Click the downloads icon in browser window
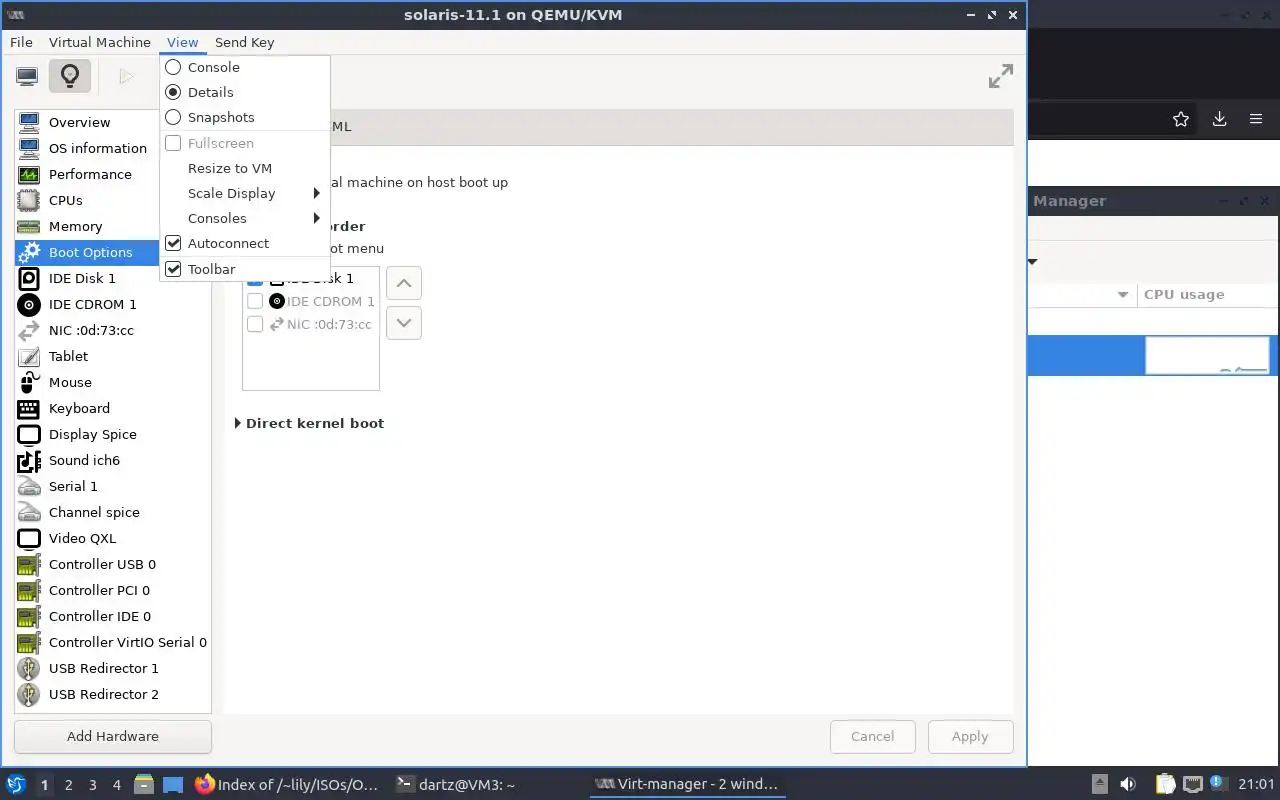Screen dimensions: 1280x800 1219,119
